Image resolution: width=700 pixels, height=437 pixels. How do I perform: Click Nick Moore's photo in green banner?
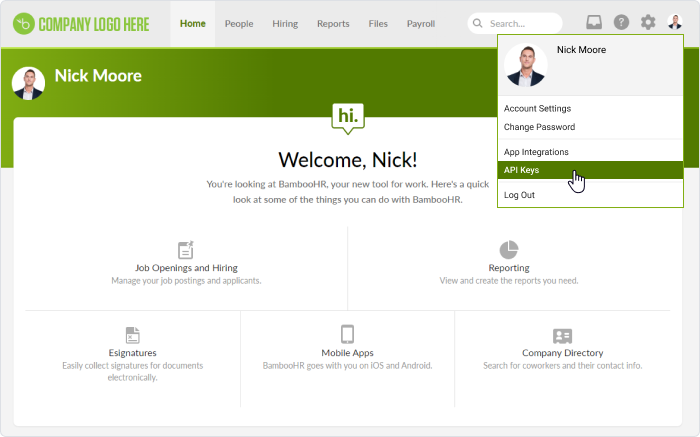point(28,83)
